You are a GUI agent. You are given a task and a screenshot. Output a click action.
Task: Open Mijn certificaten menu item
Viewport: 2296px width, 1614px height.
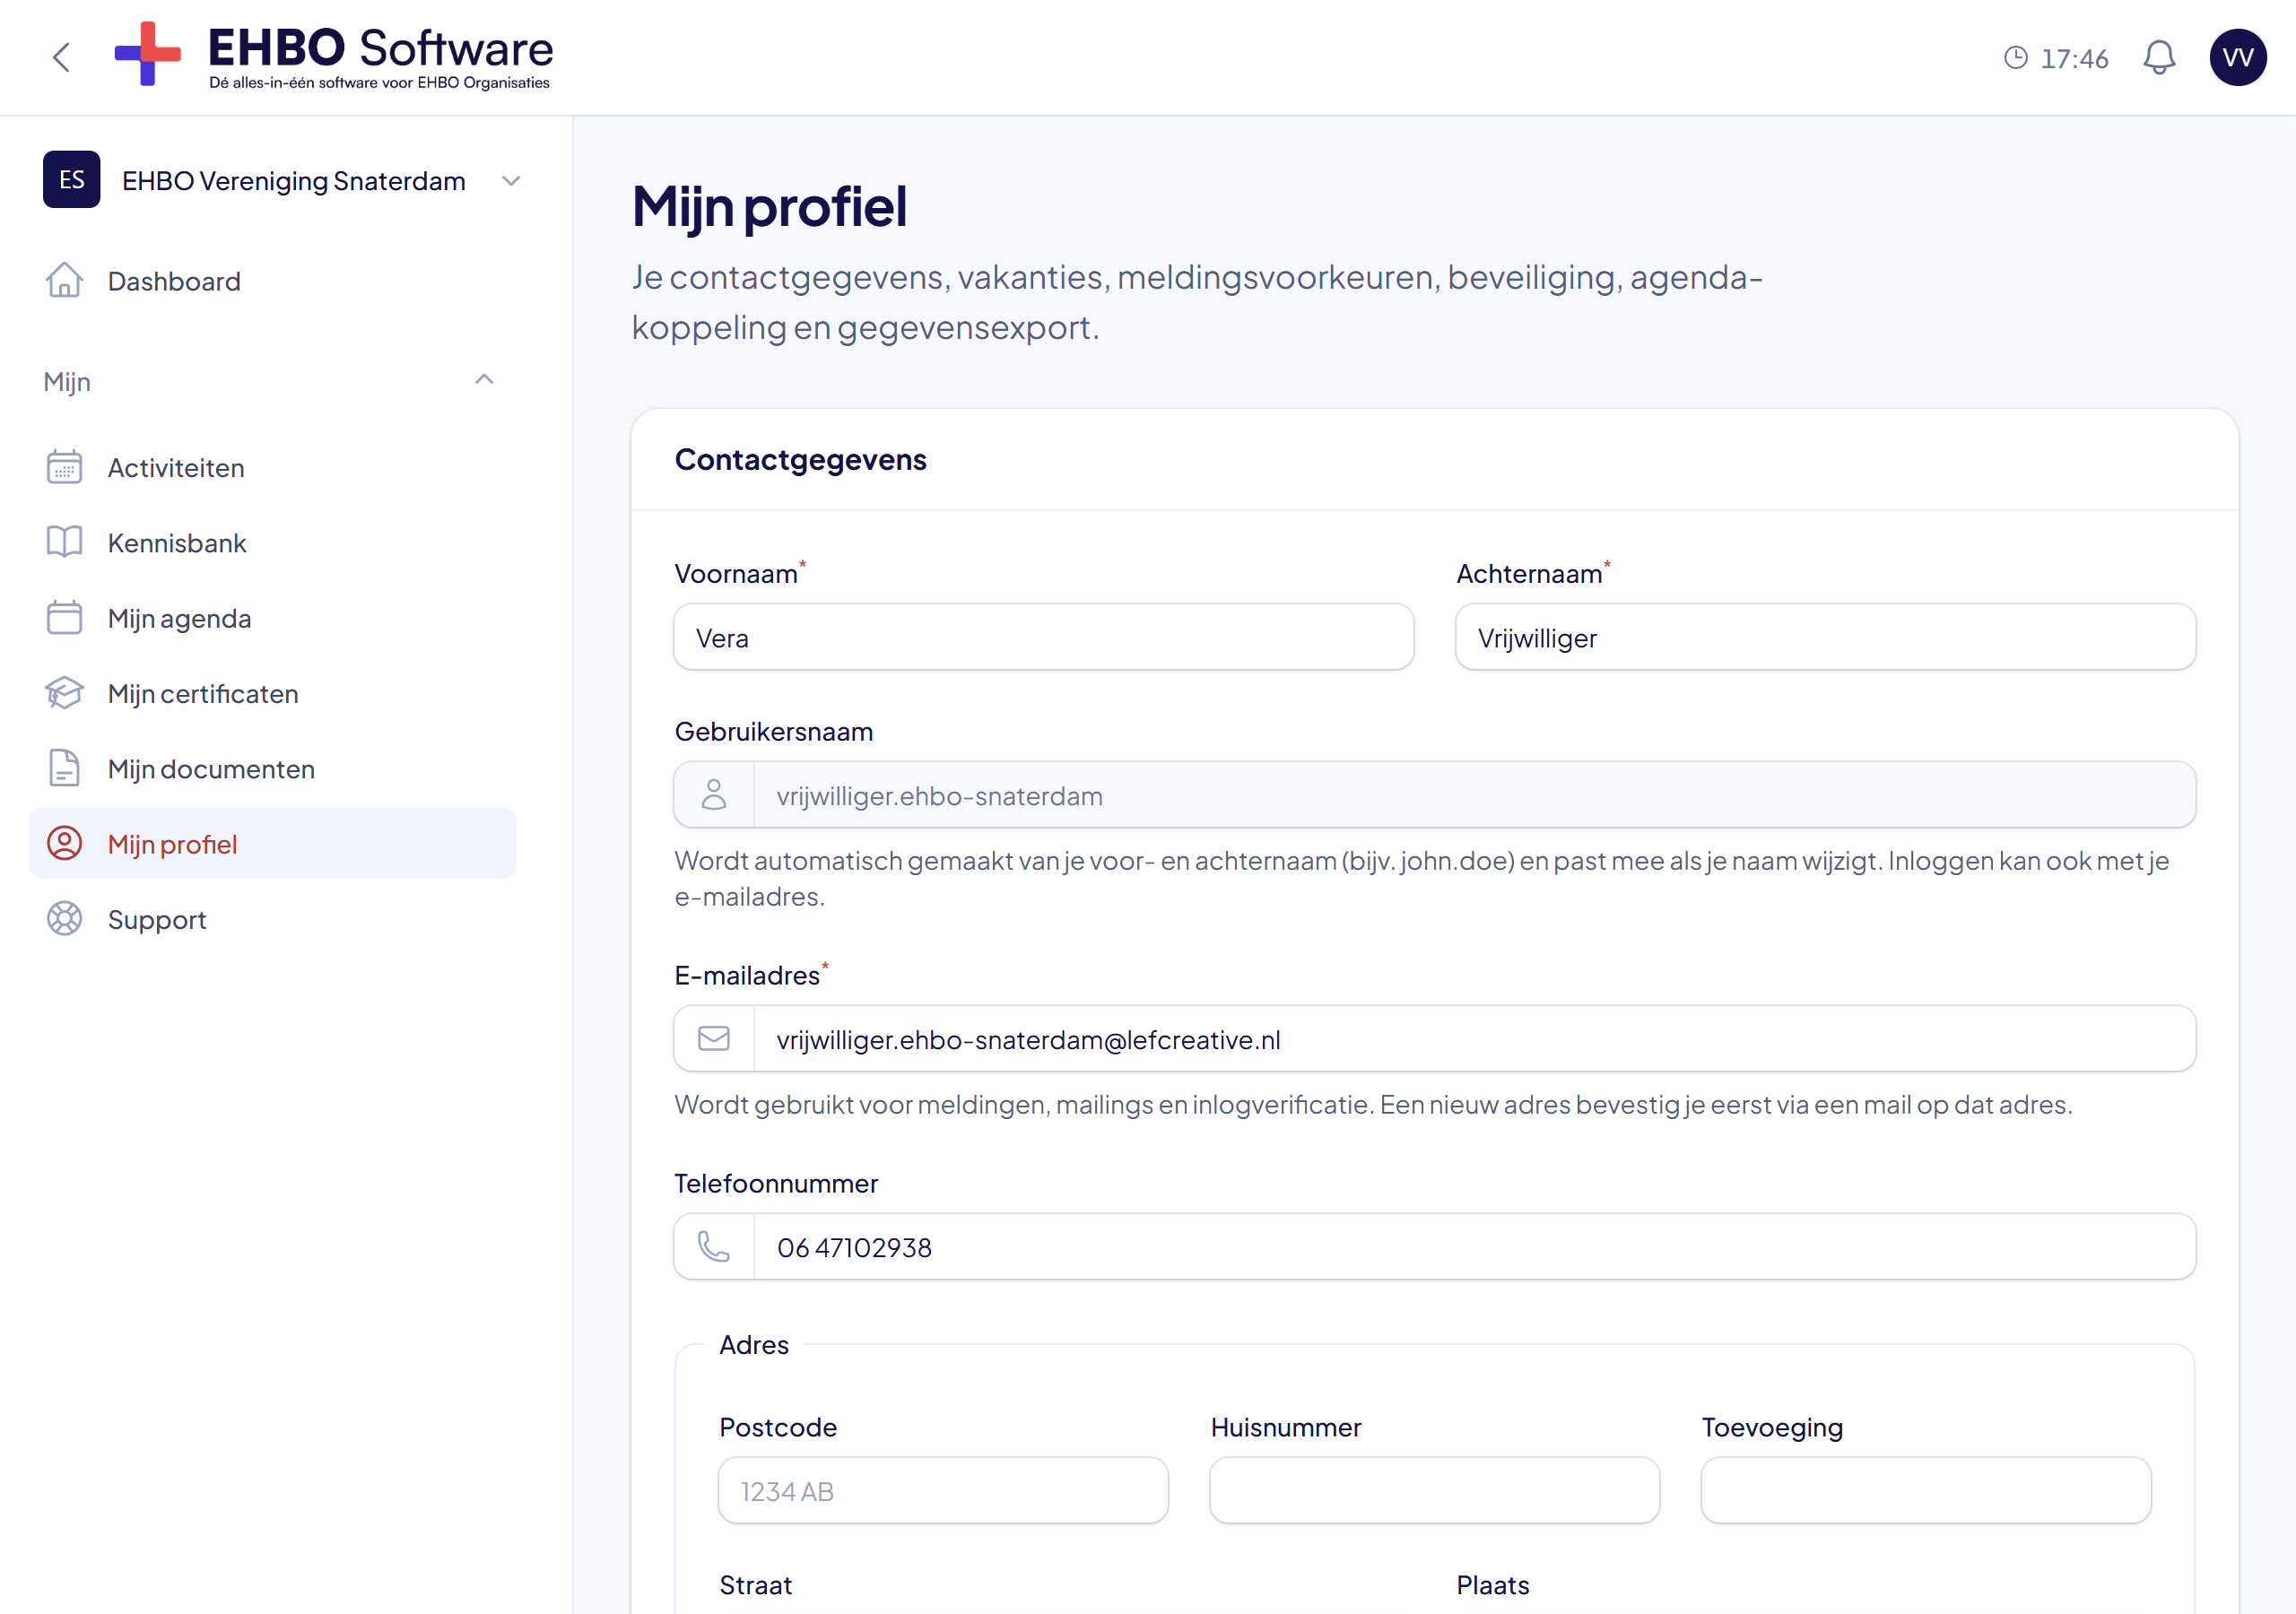[x=272, y=693]
